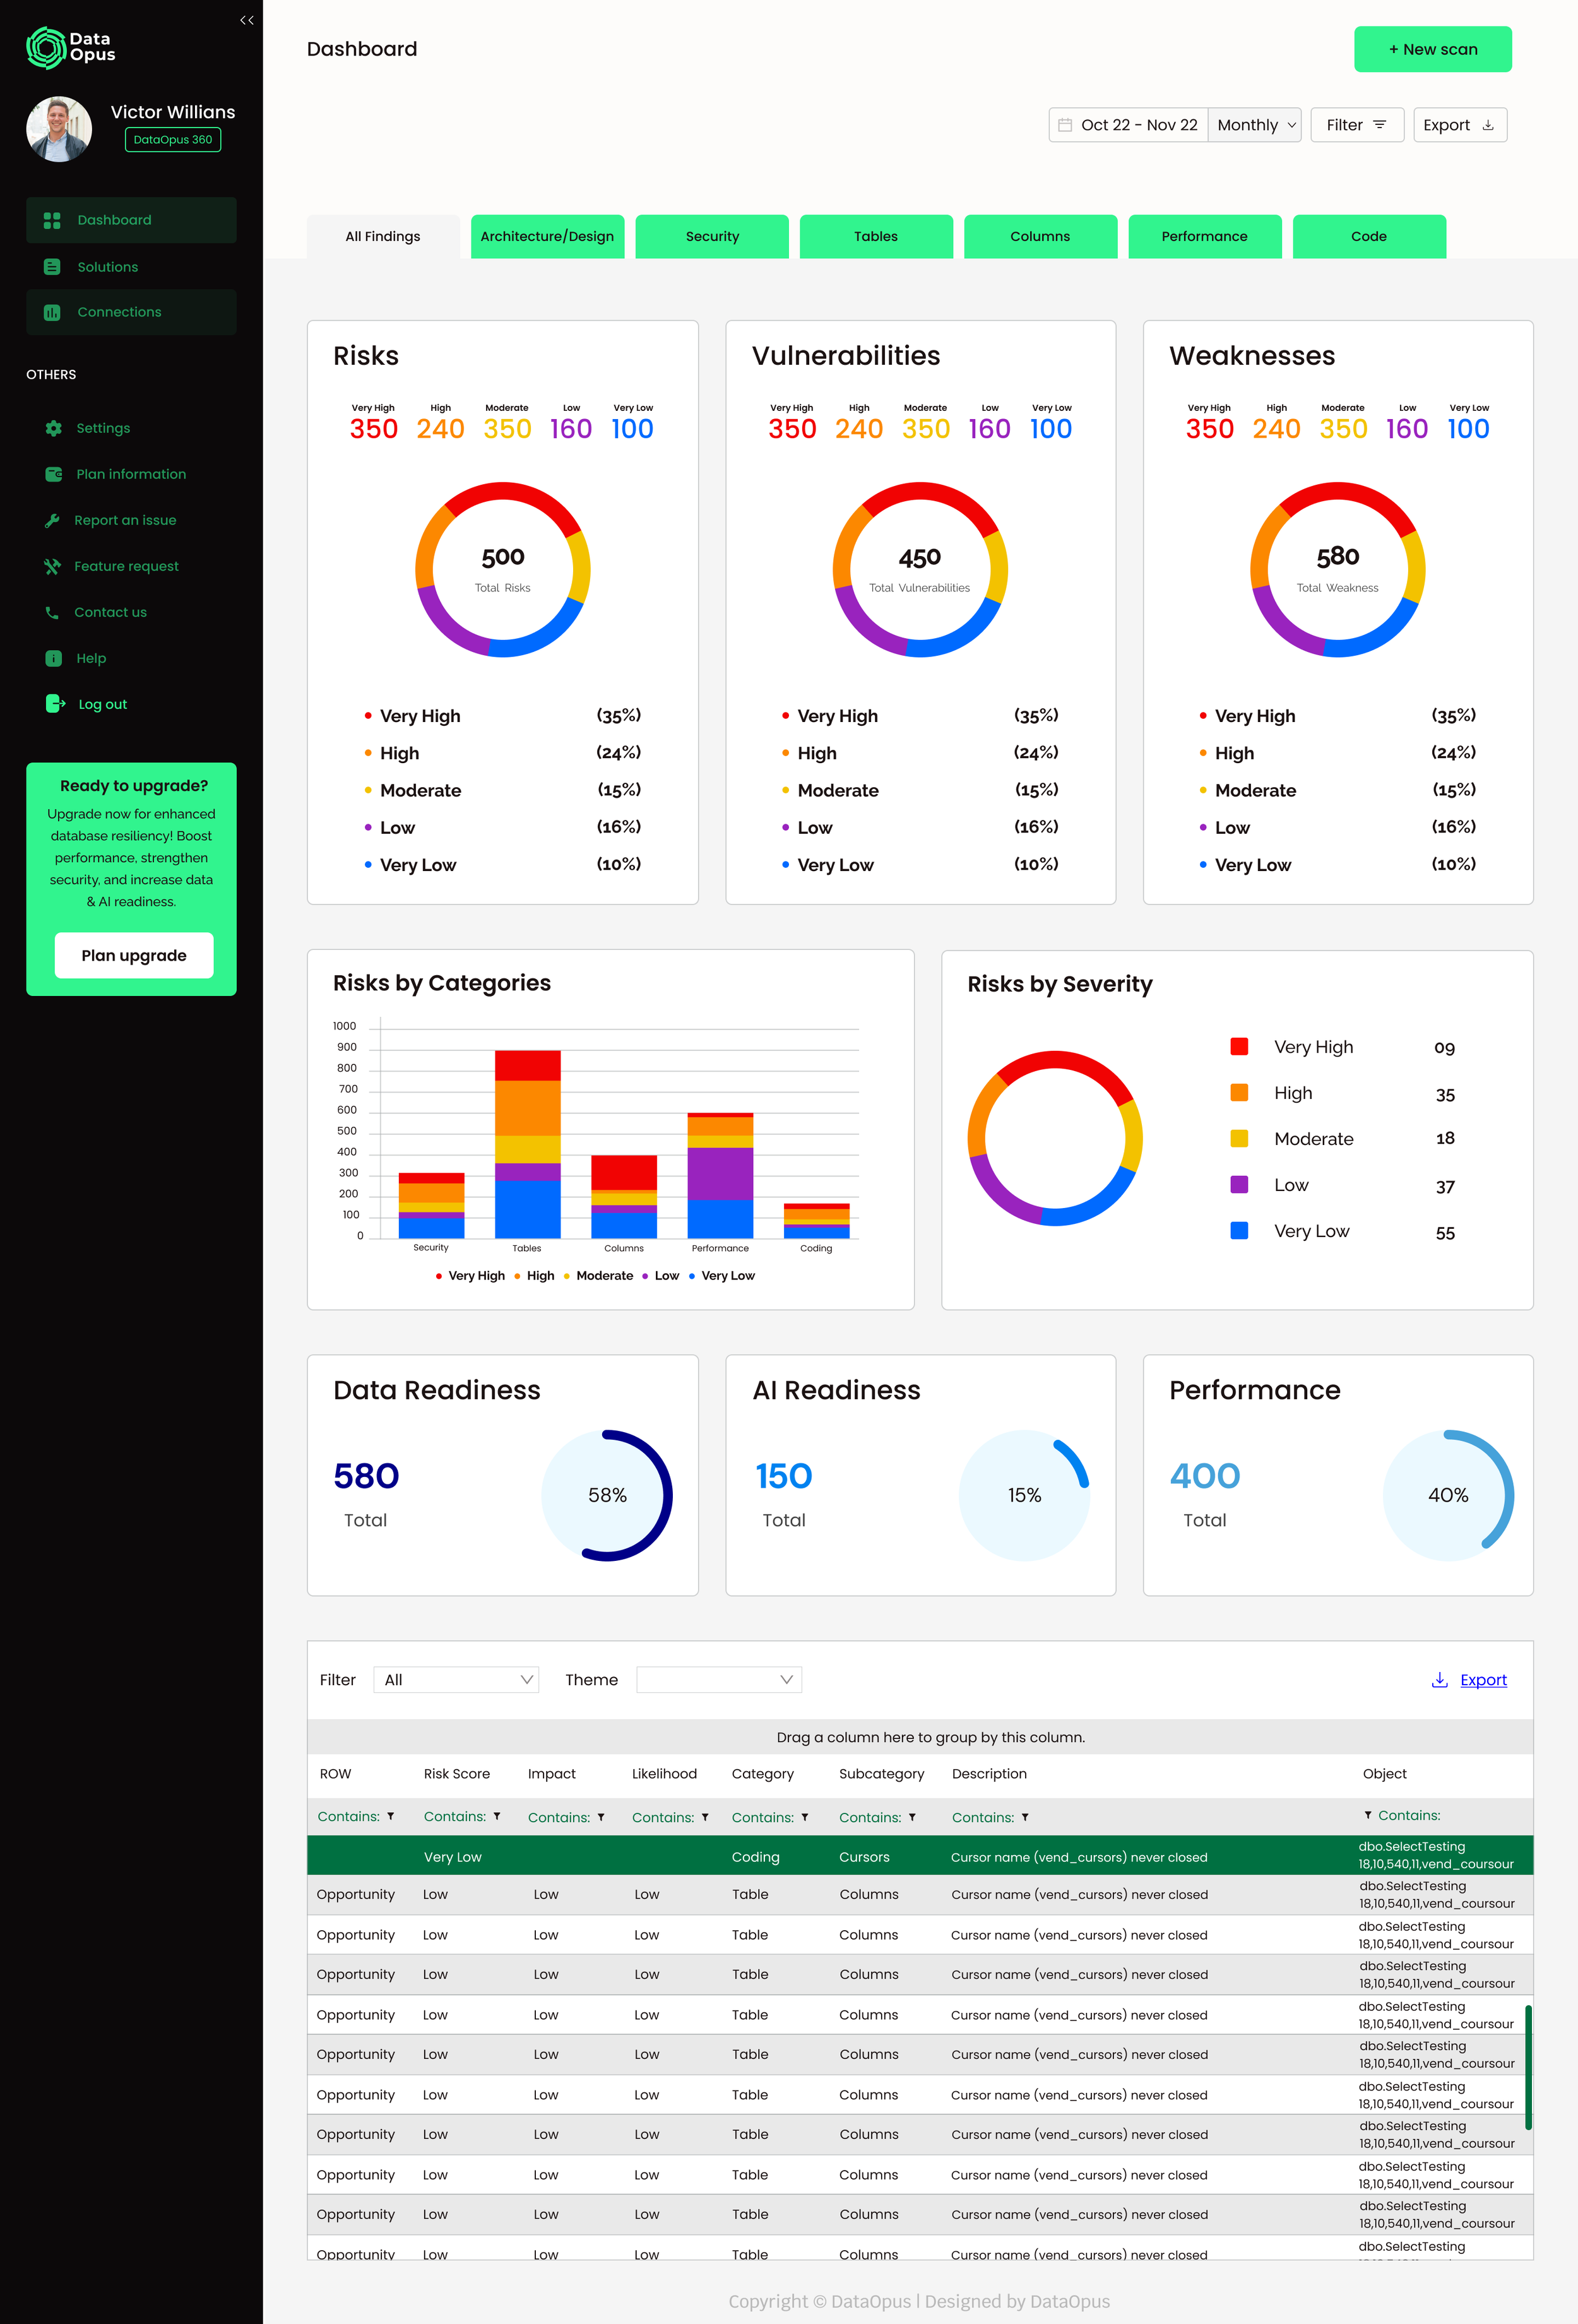Open the Monthly period dropdown
The width and height of the screenshot is (1578, 2324).
[x=1254, y=125]
